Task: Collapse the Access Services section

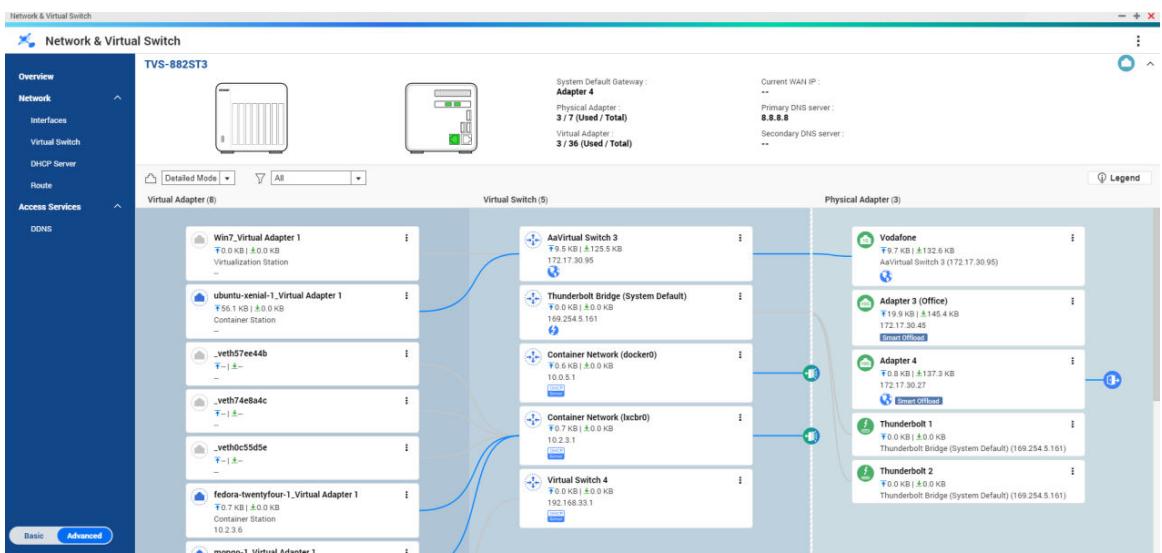Action: click(117, 207)
